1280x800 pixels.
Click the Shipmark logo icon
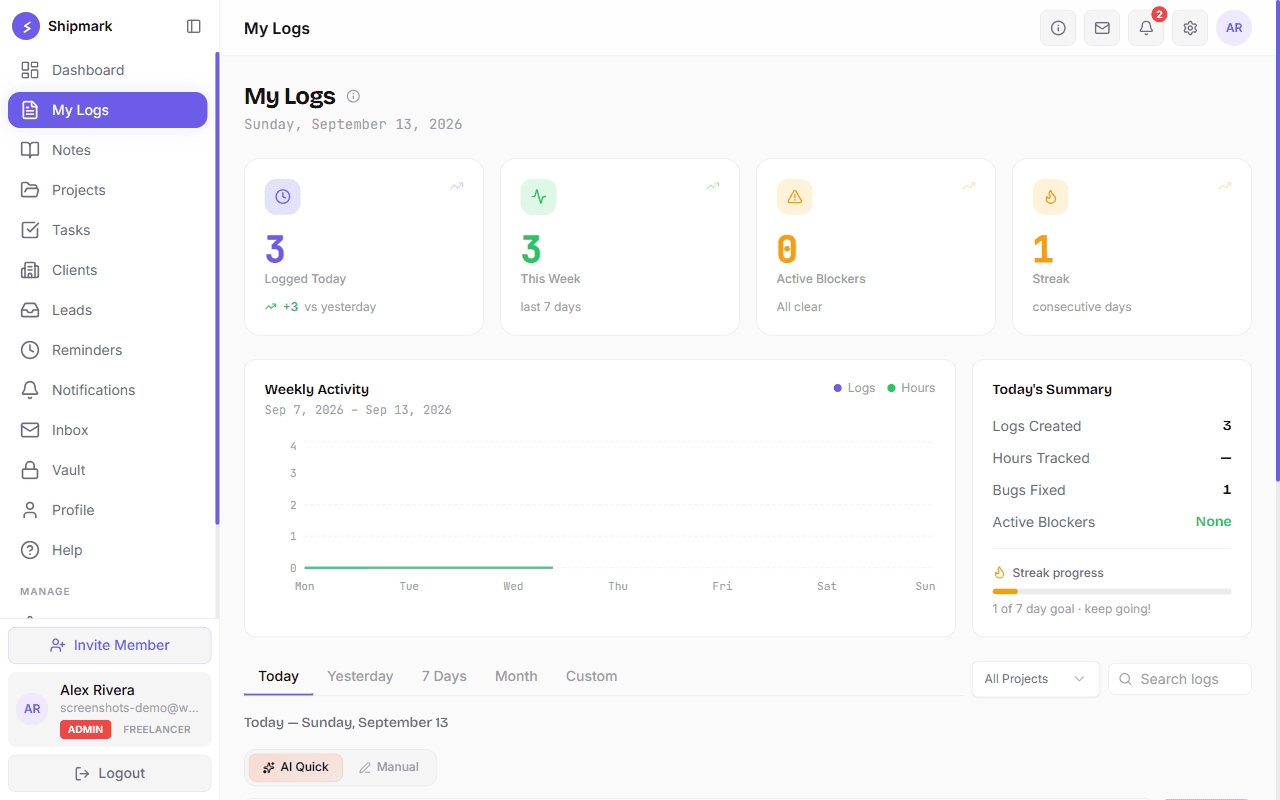click(x=26, y=26)
